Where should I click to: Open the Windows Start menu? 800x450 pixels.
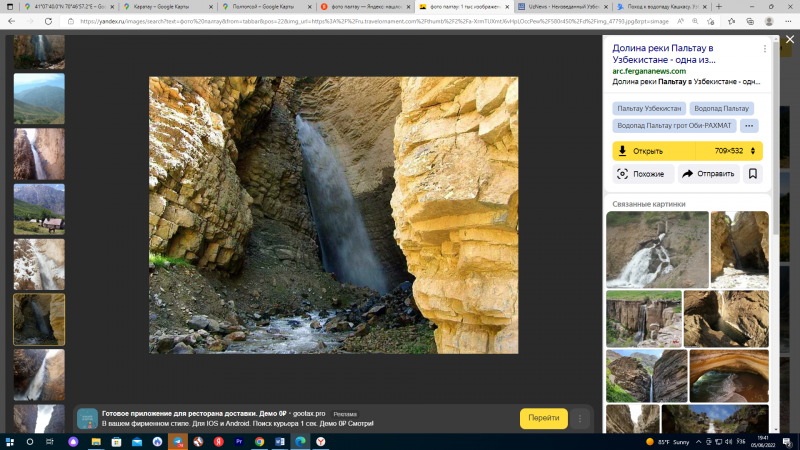9,442
